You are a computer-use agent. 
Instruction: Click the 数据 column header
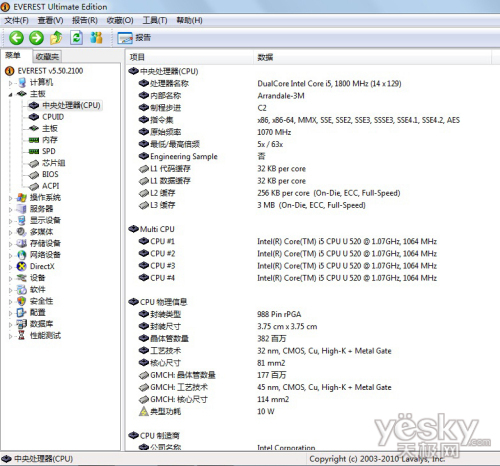tap(372, 57)
